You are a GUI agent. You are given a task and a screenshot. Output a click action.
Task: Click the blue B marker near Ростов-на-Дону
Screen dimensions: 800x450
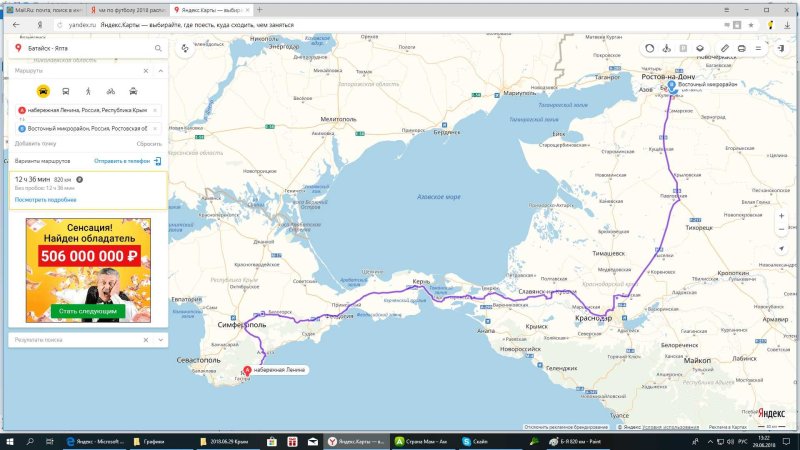672,86
